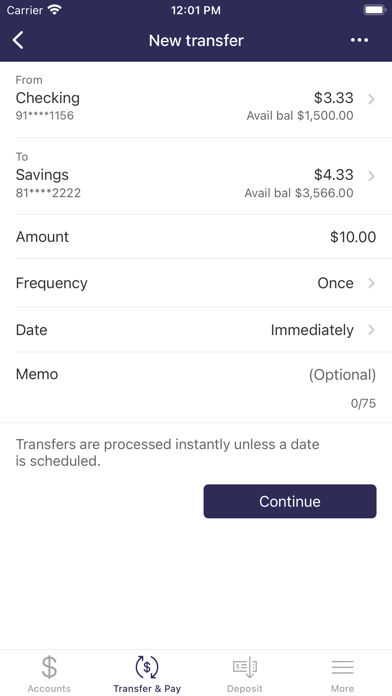Tap the More hamburger icon

[342, 667]
